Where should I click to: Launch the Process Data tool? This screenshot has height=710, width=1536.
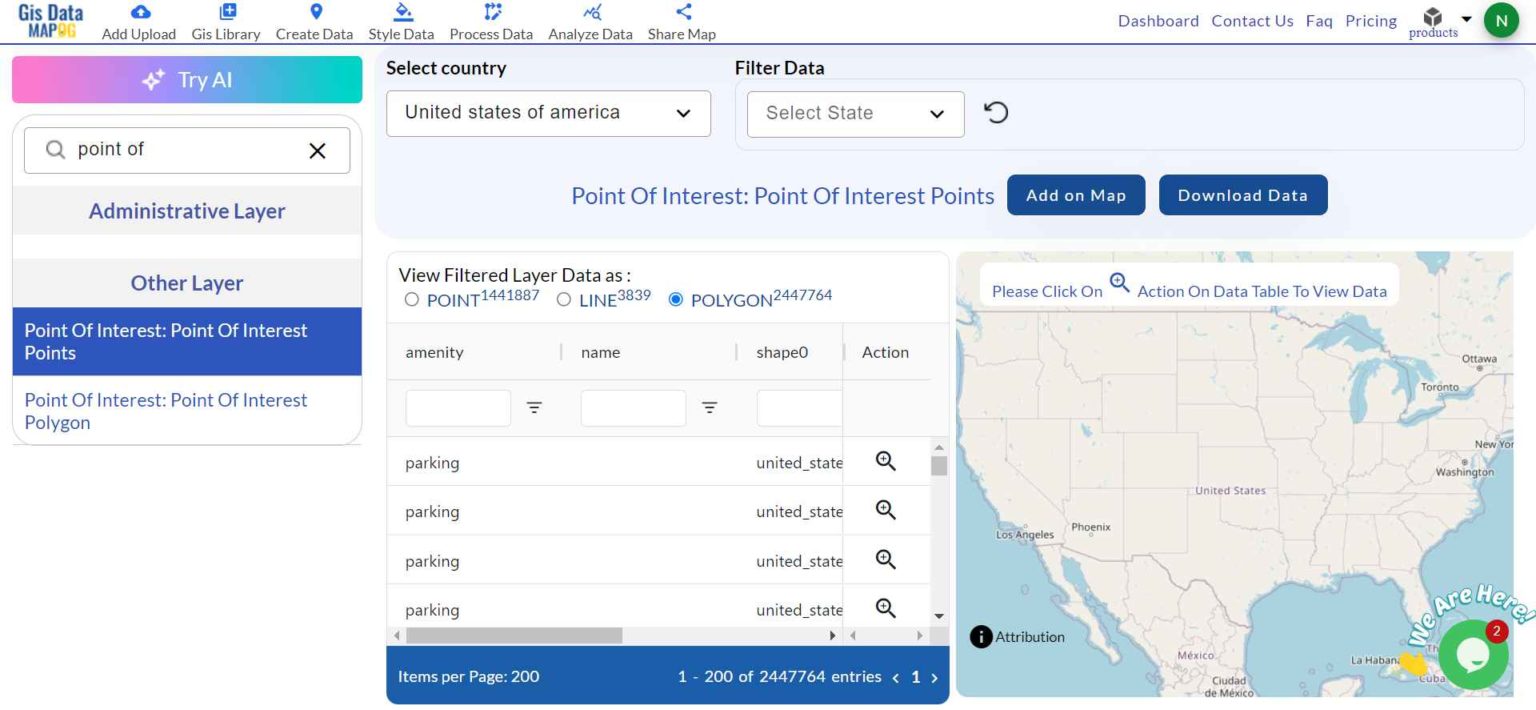[x=490, y=22]
